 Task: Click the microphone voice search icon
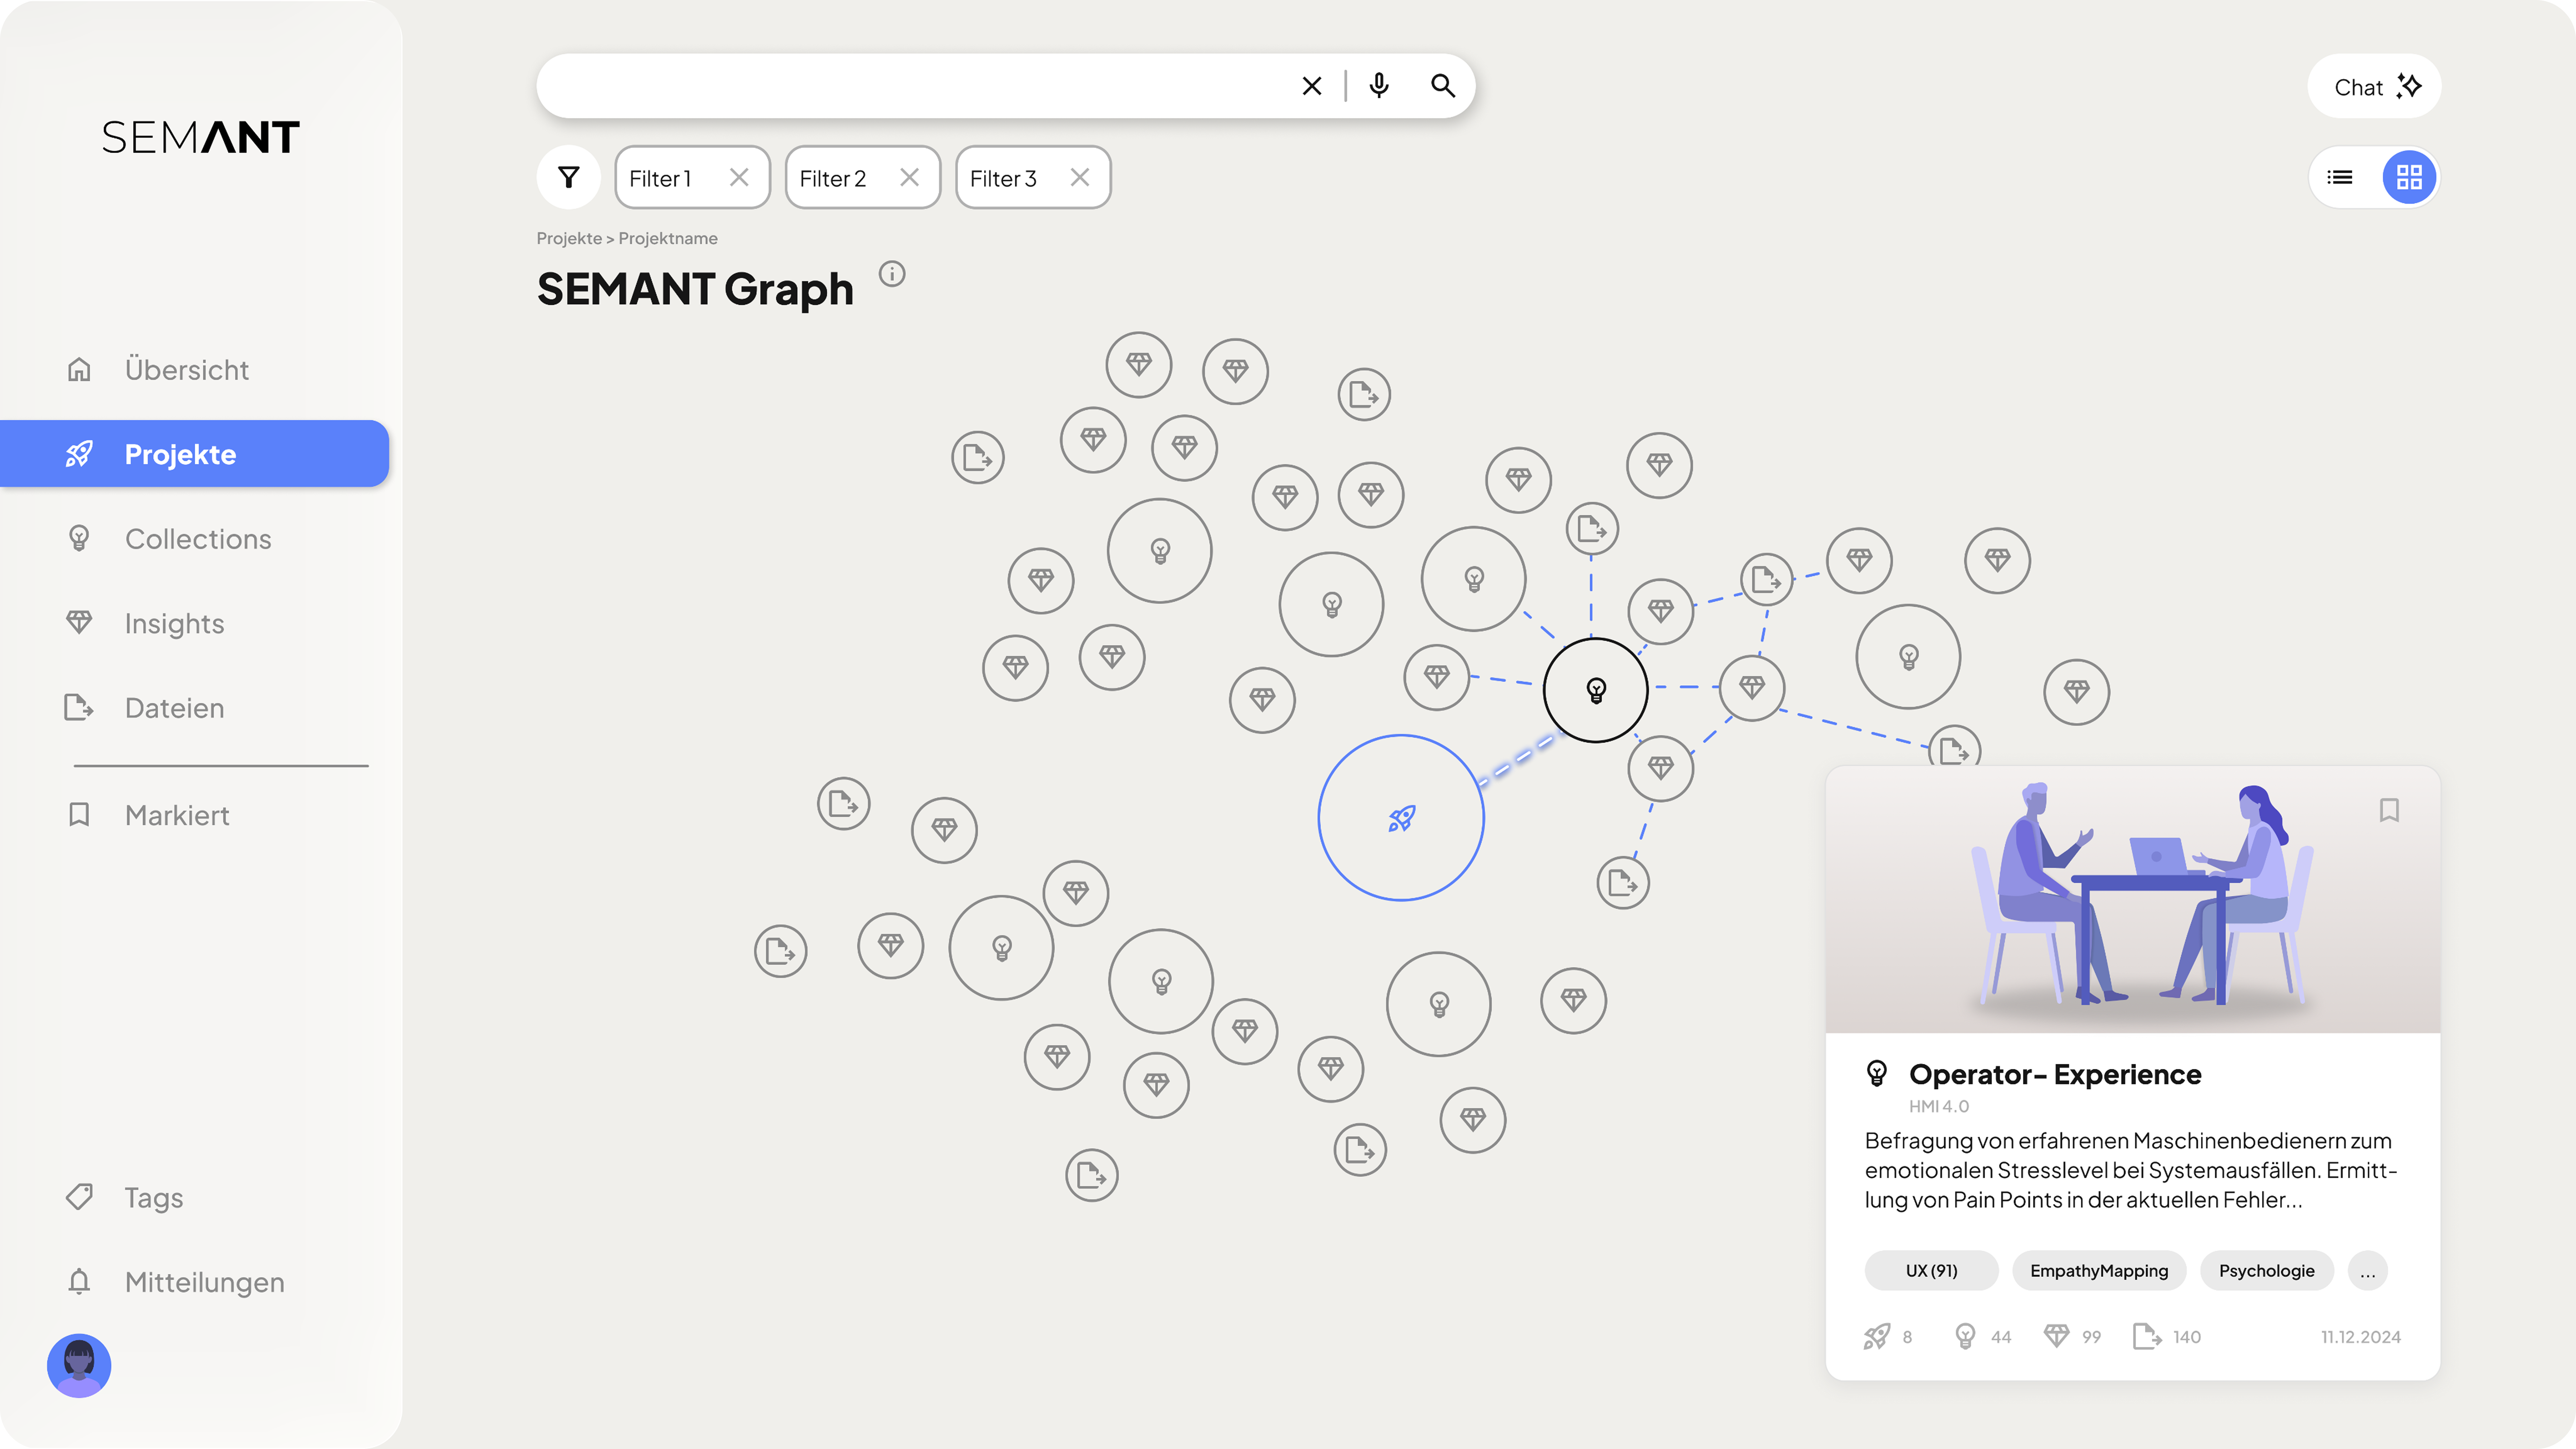tap(1379, 86)
